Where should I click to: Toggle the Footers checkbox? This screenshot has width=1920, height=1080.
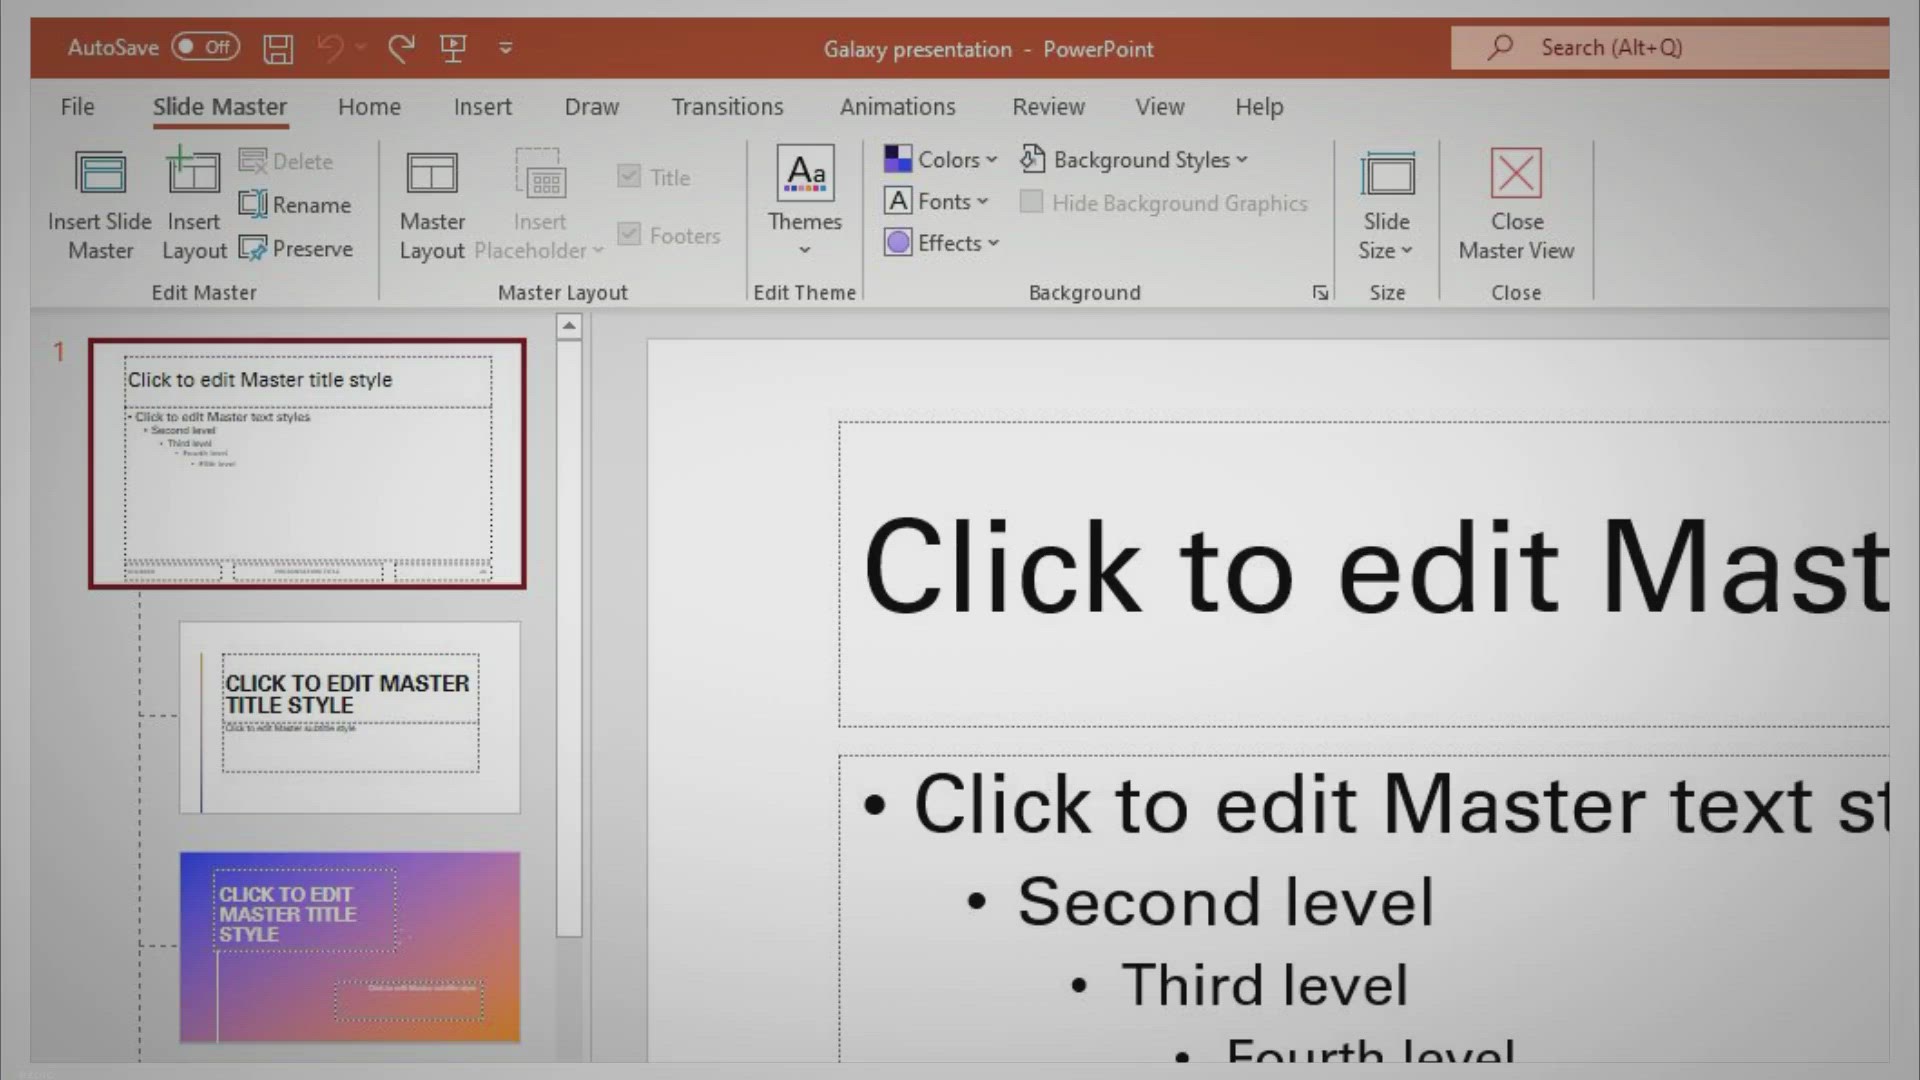pos(629,234)
